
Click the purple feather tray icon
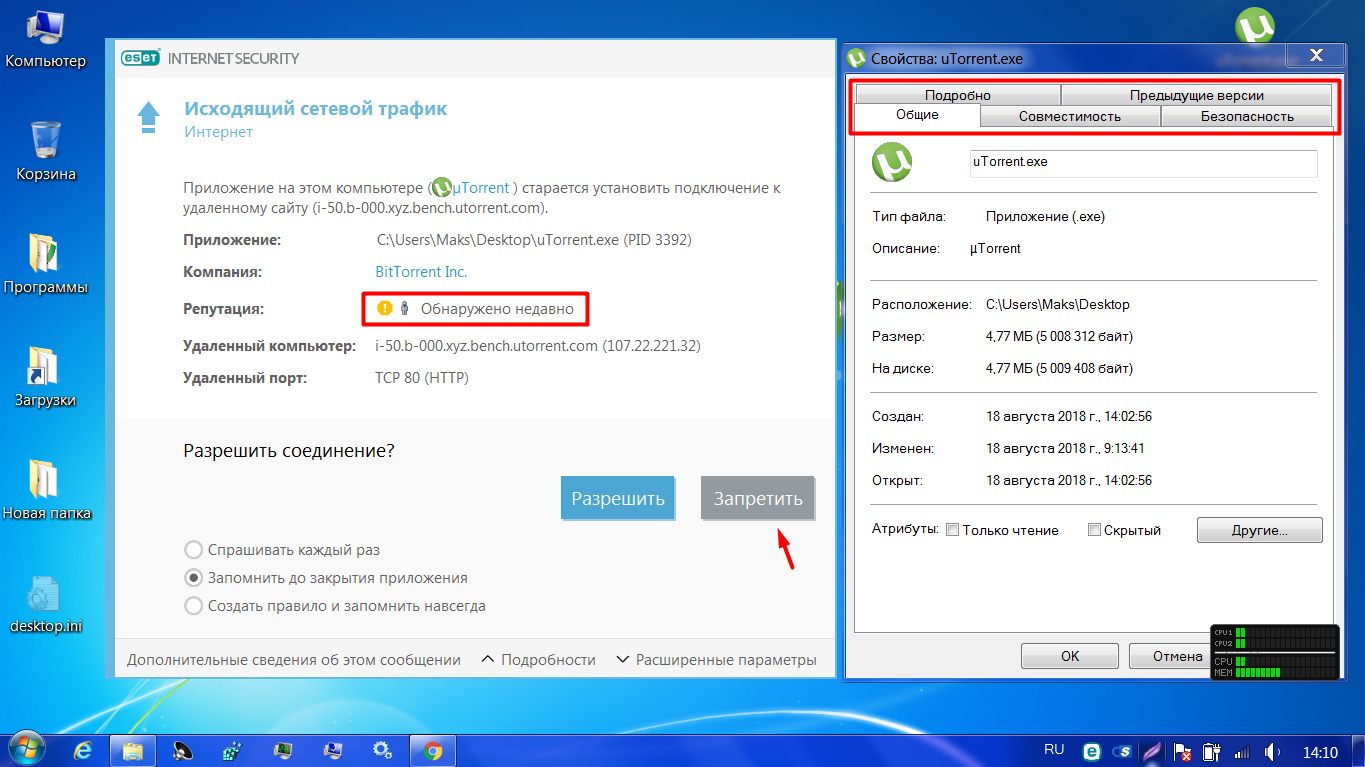(1152, 752)
